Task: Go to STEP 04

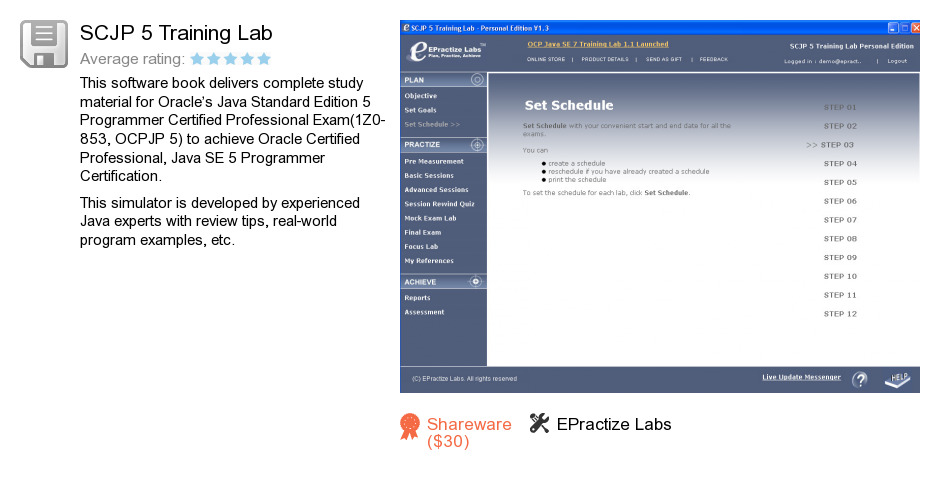Action: [840, 164]
